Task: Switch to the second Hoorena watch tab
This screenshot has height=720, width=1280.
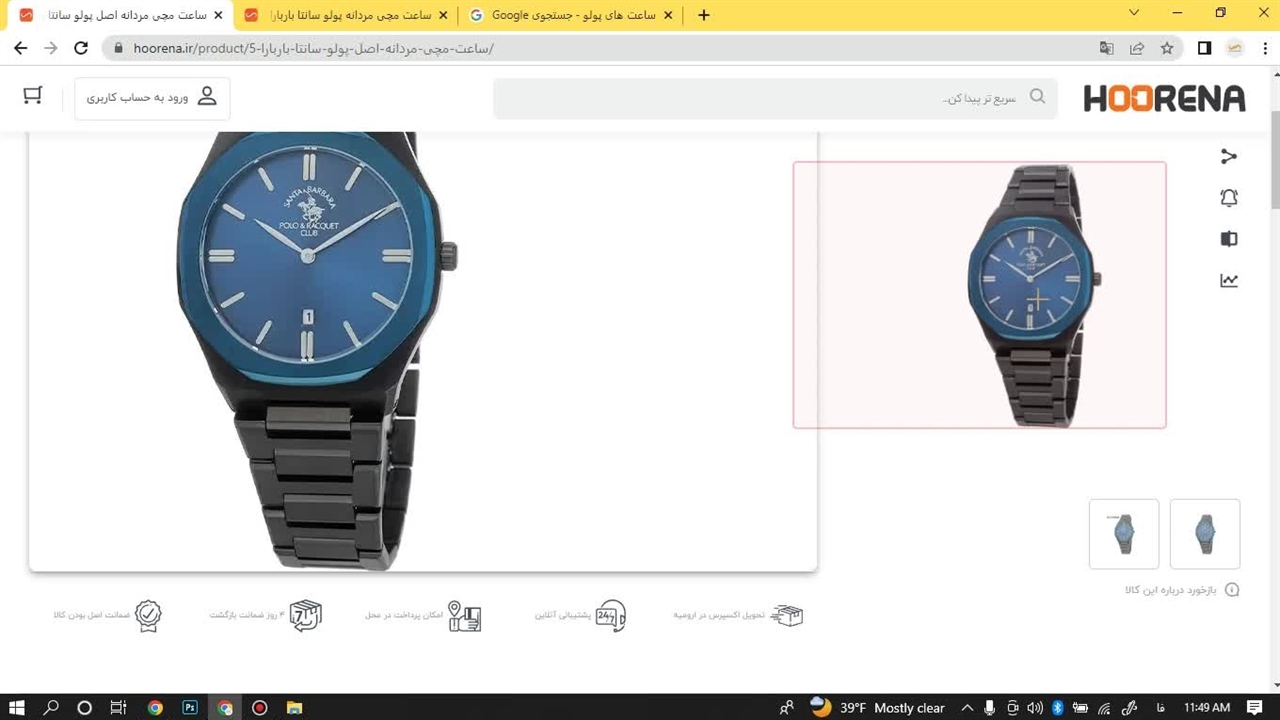Action: (x=345, y=15)
